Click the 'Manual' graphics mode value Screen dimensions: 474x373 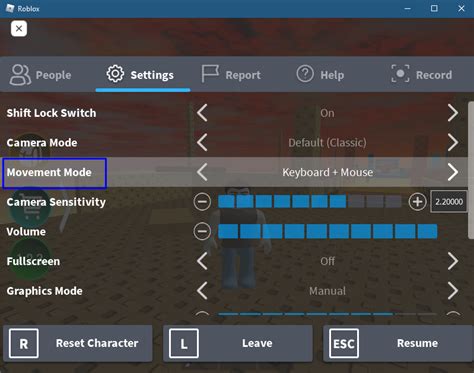(x=327, y=291)
